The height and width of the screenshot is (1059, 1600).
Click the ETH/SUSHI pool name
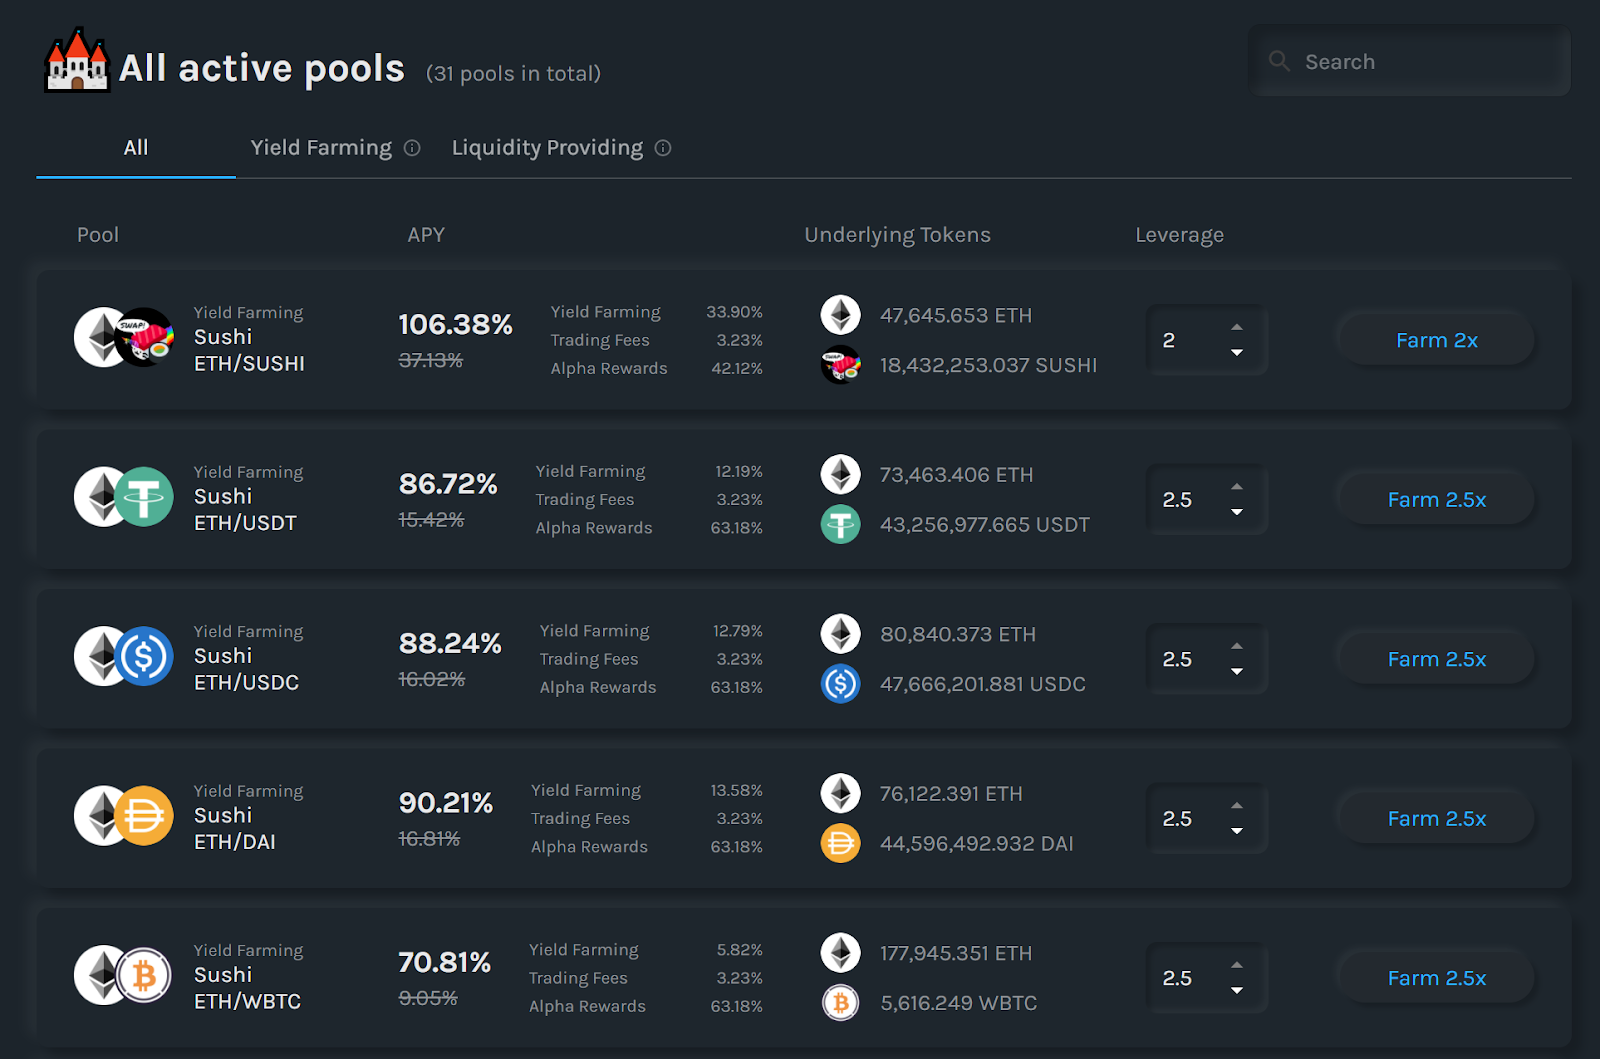249,364
